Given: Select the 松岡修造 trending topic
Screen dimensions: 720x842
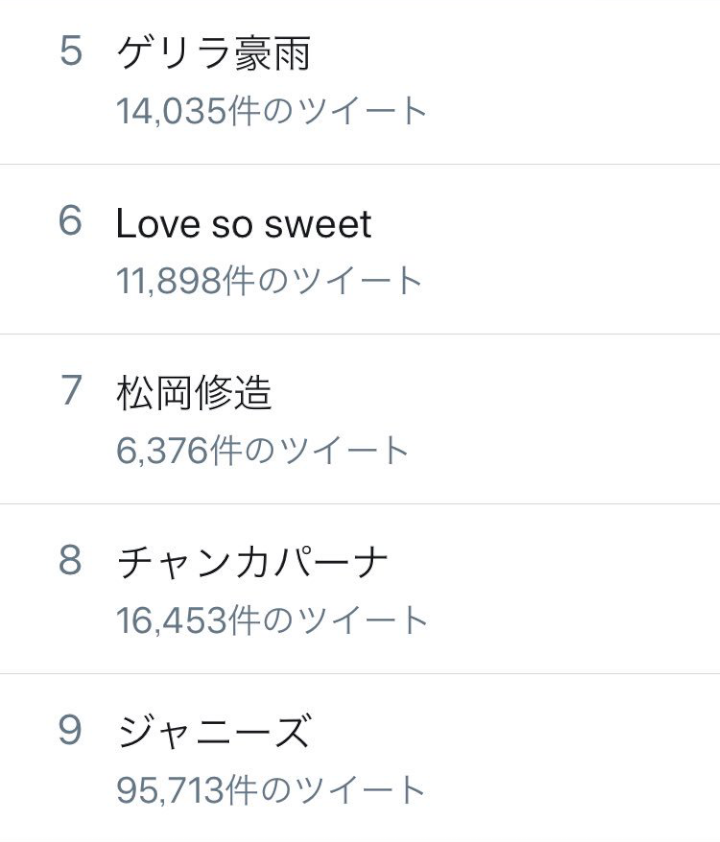Looking at the screenshot, I should tap(194, 393).
